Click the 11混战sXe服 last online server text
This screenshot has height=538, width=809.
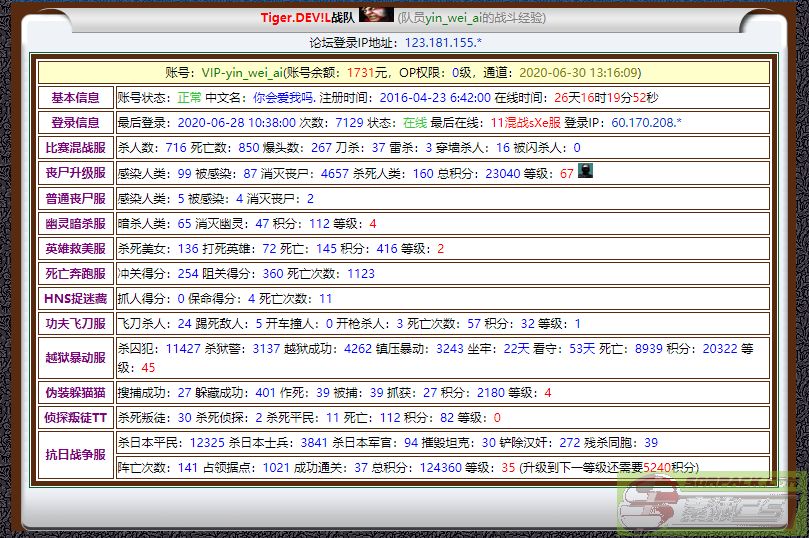525,123
